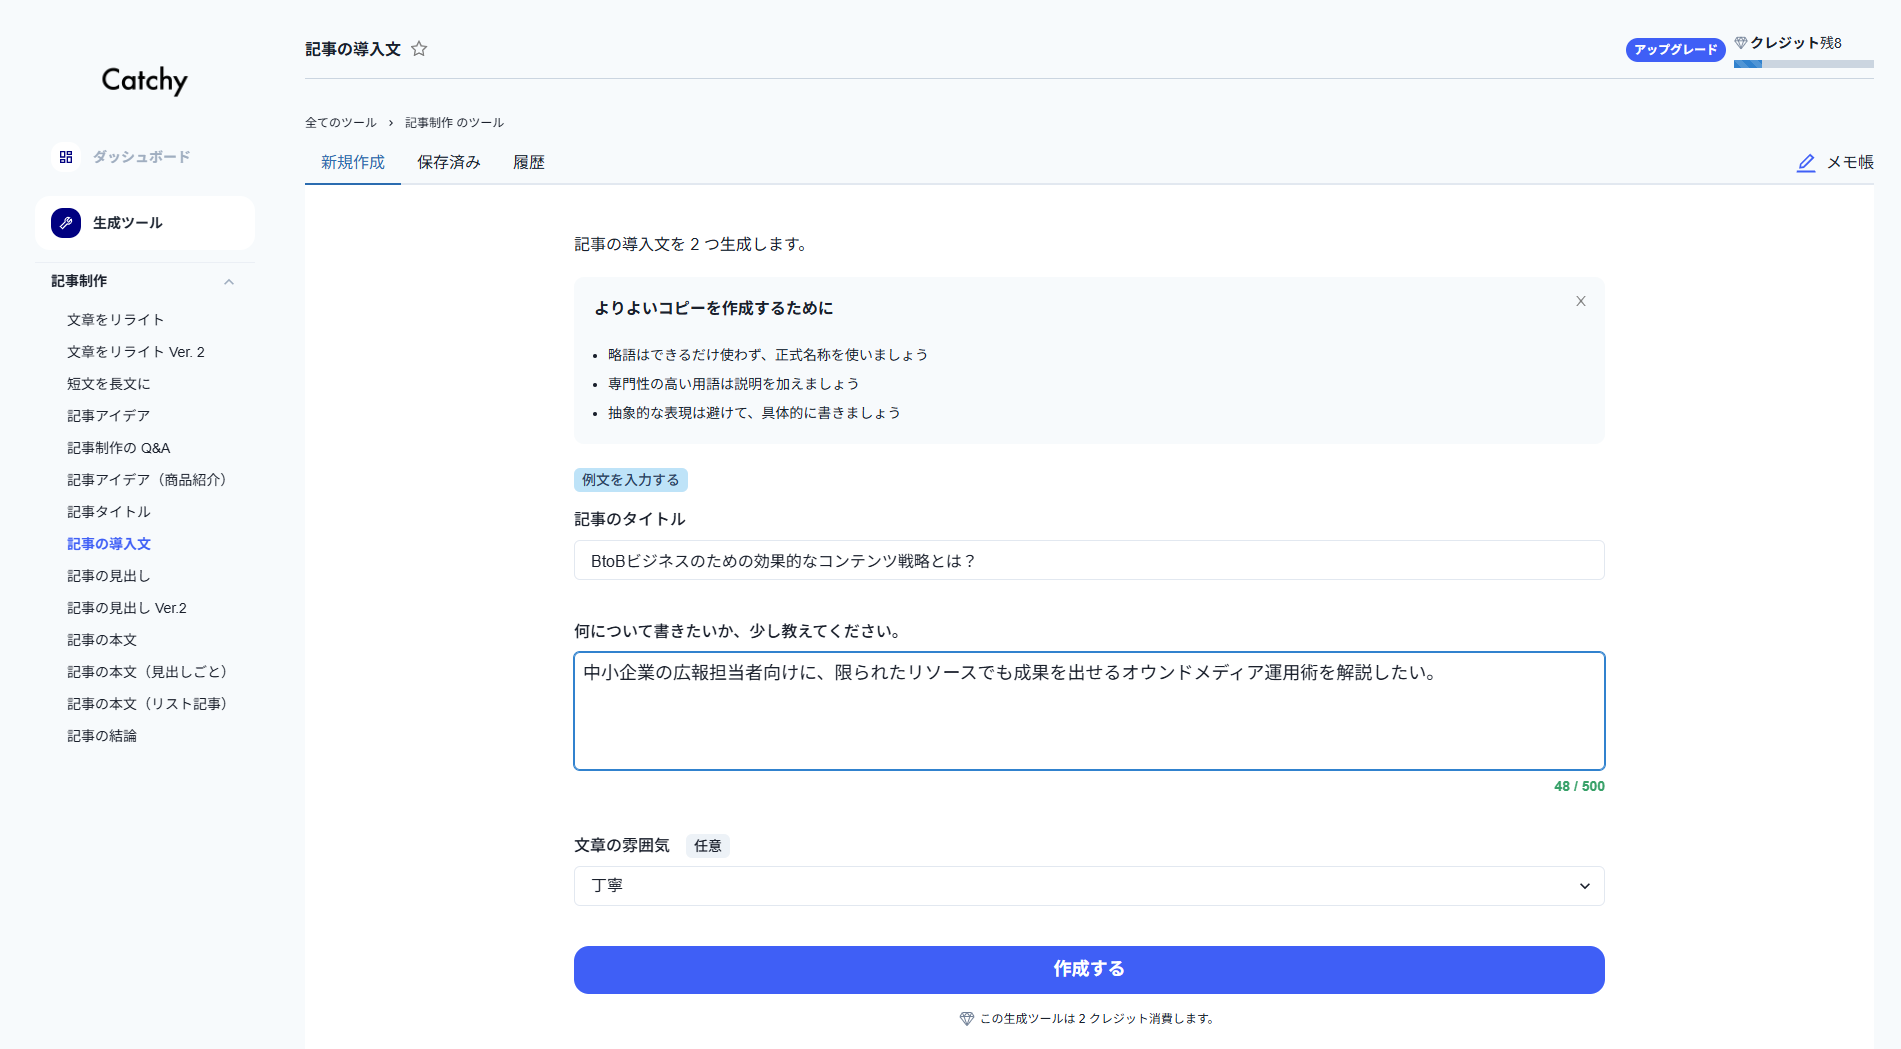
Task: Click the description textarea about the article
Action: coord(1088,711)
